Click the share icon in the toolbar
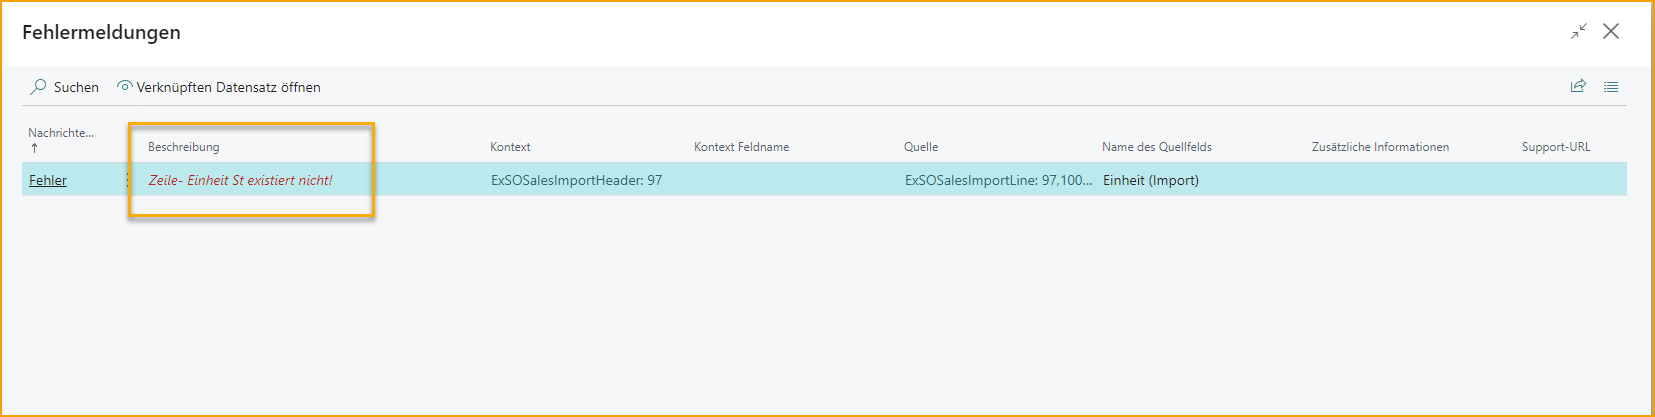Viewport: 1655px width, 417px height. tap(1578, 86)
